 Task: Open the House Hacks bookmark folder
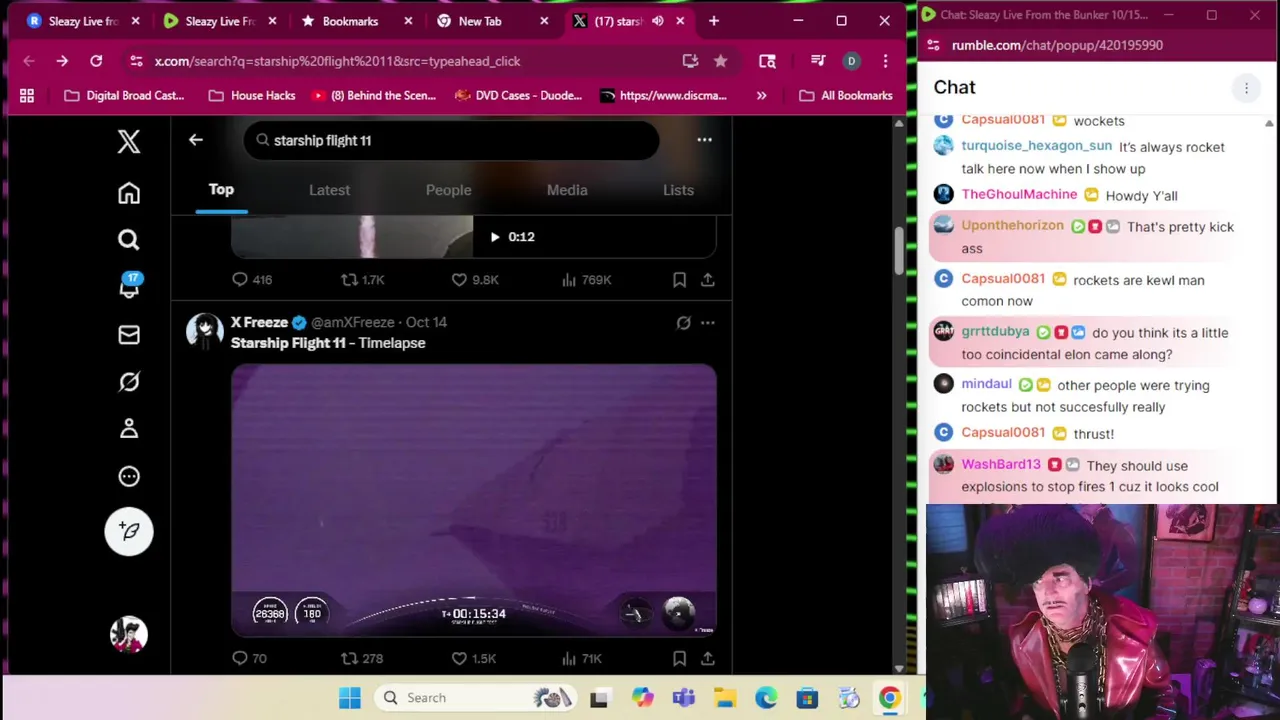(251, 96)
